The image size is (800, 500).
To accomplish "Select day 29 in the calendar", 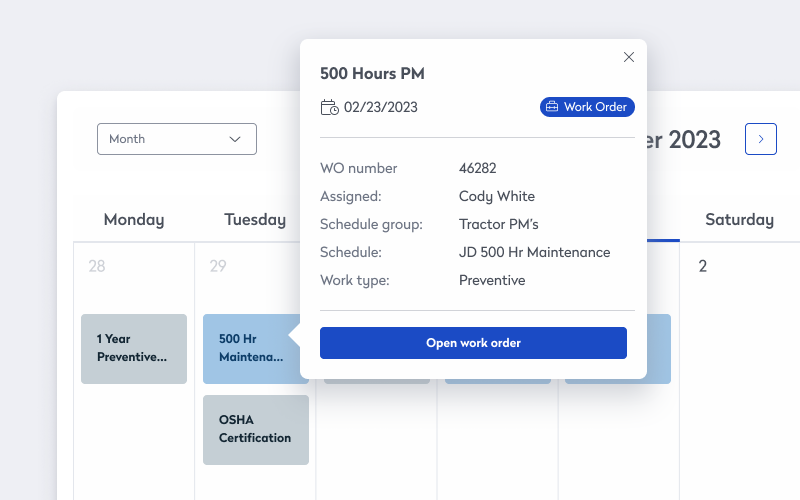I will coord(217,266).
